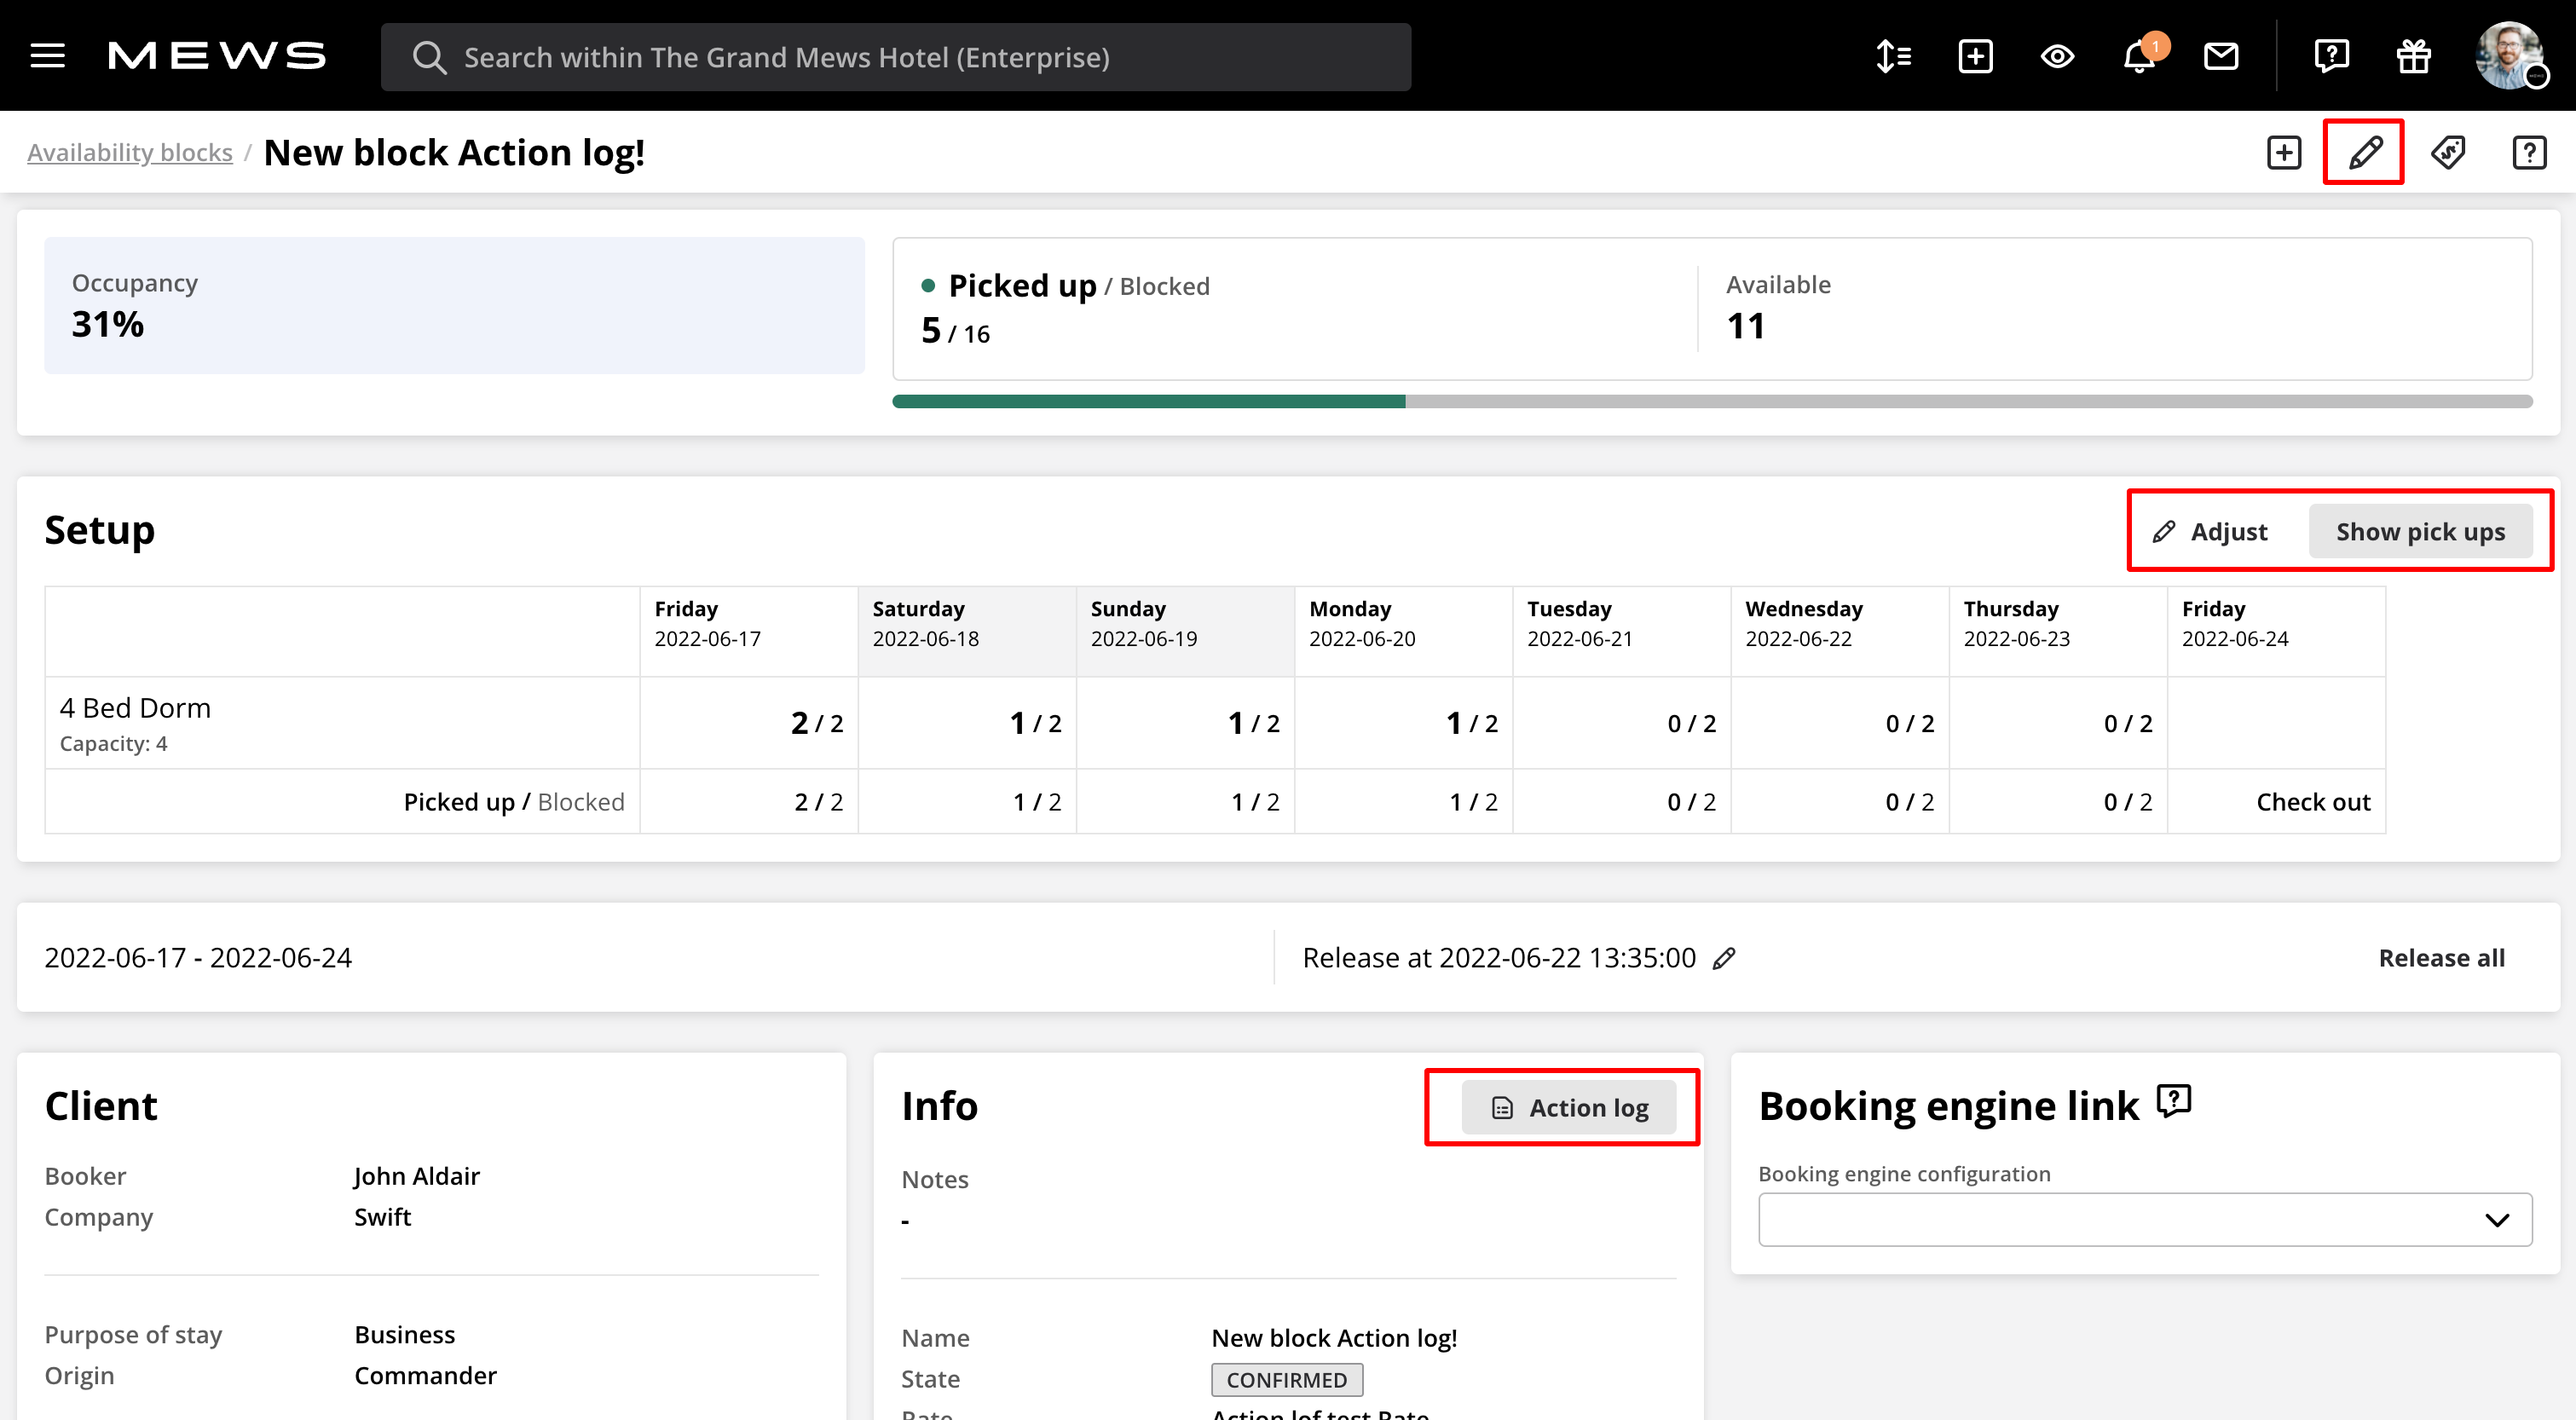Viewport: 2576px width, 1420px height.
Task: Edit the block using the pencil icon
Action: [2363, 152]
